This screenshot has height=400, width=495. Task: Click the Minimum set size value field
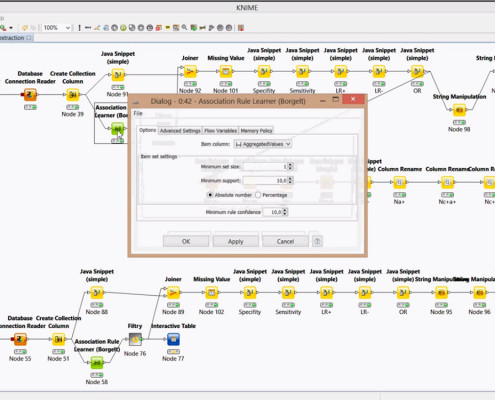tap(265, 166)
